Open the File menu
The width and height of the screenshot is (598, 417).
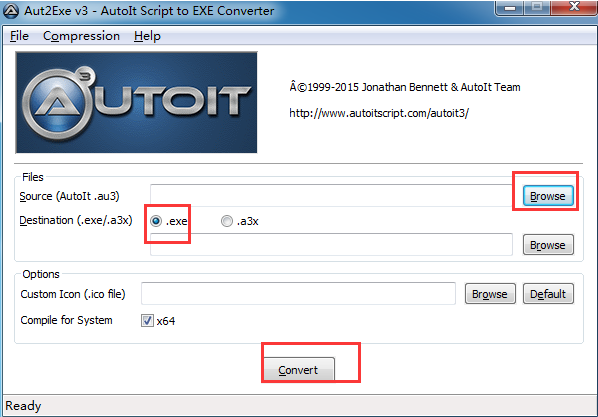(19, 36)
